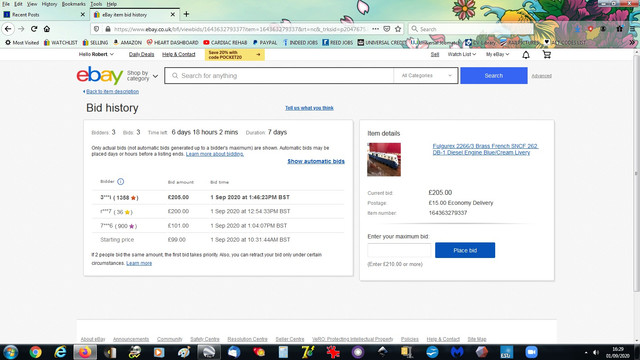Open All Categories combo box
The height and width of the screenshot is (360, 640).
(426, 76)
